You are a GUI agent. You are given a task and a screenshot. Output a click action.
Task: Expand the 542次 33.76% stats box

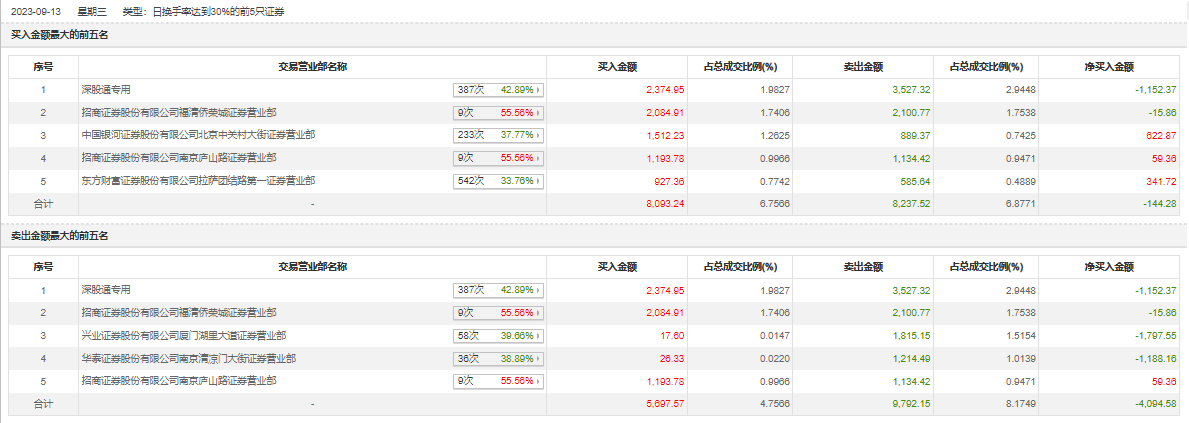pyautogui.click(x=497, y=181)
